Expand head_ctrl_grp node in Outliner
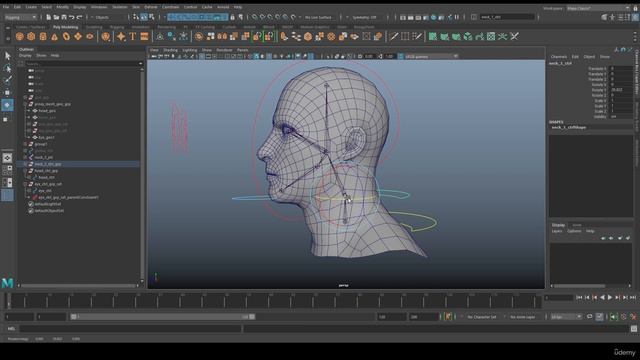The height and width of the screenshot is (360, 640). click(25, 171)
